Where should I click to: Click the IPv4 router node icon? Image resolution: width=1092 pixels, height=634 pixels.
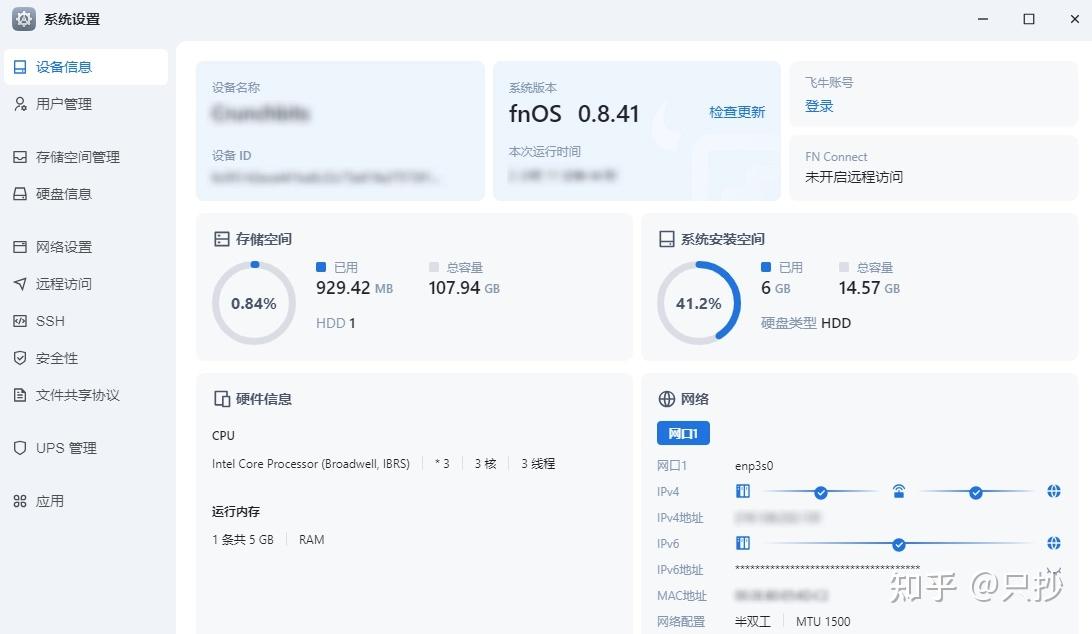899,492
